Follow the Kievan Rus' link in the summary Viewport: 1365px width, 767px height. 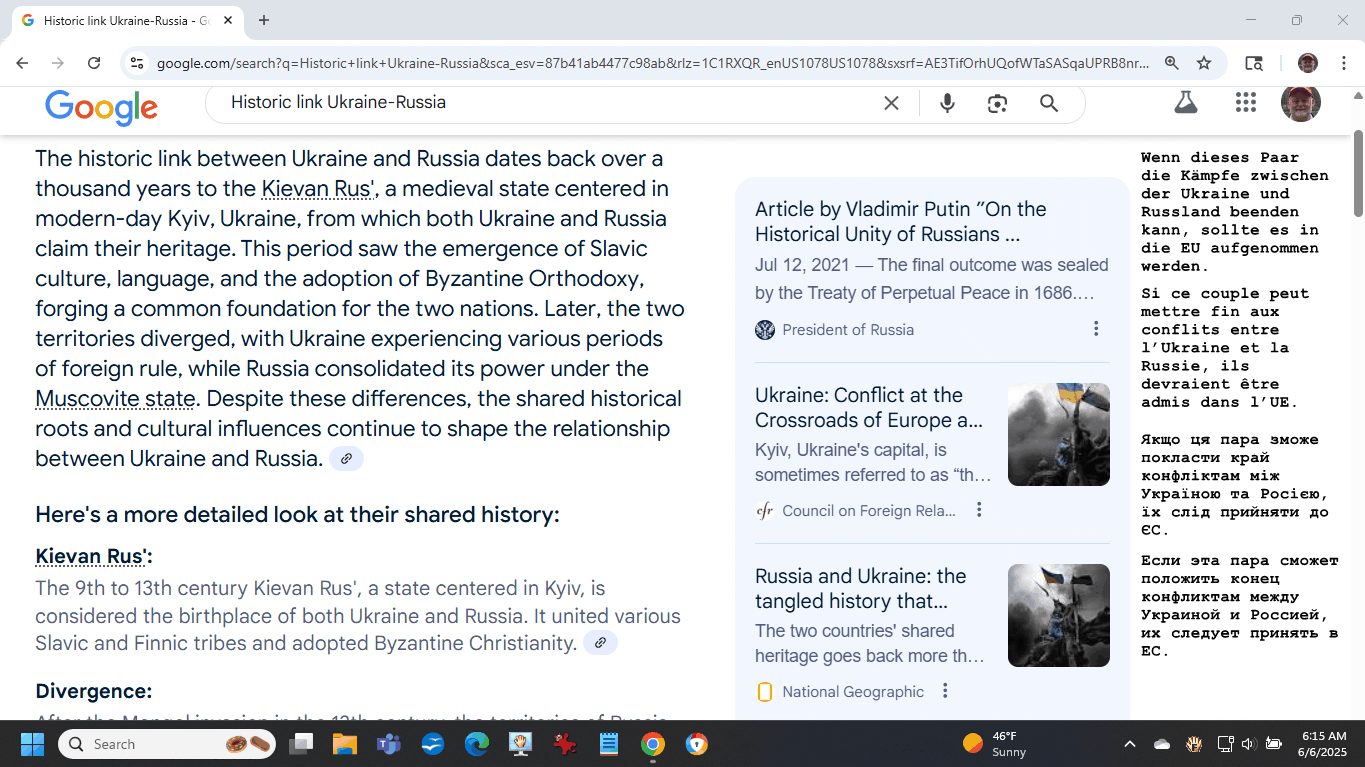[x=318, y=189]
